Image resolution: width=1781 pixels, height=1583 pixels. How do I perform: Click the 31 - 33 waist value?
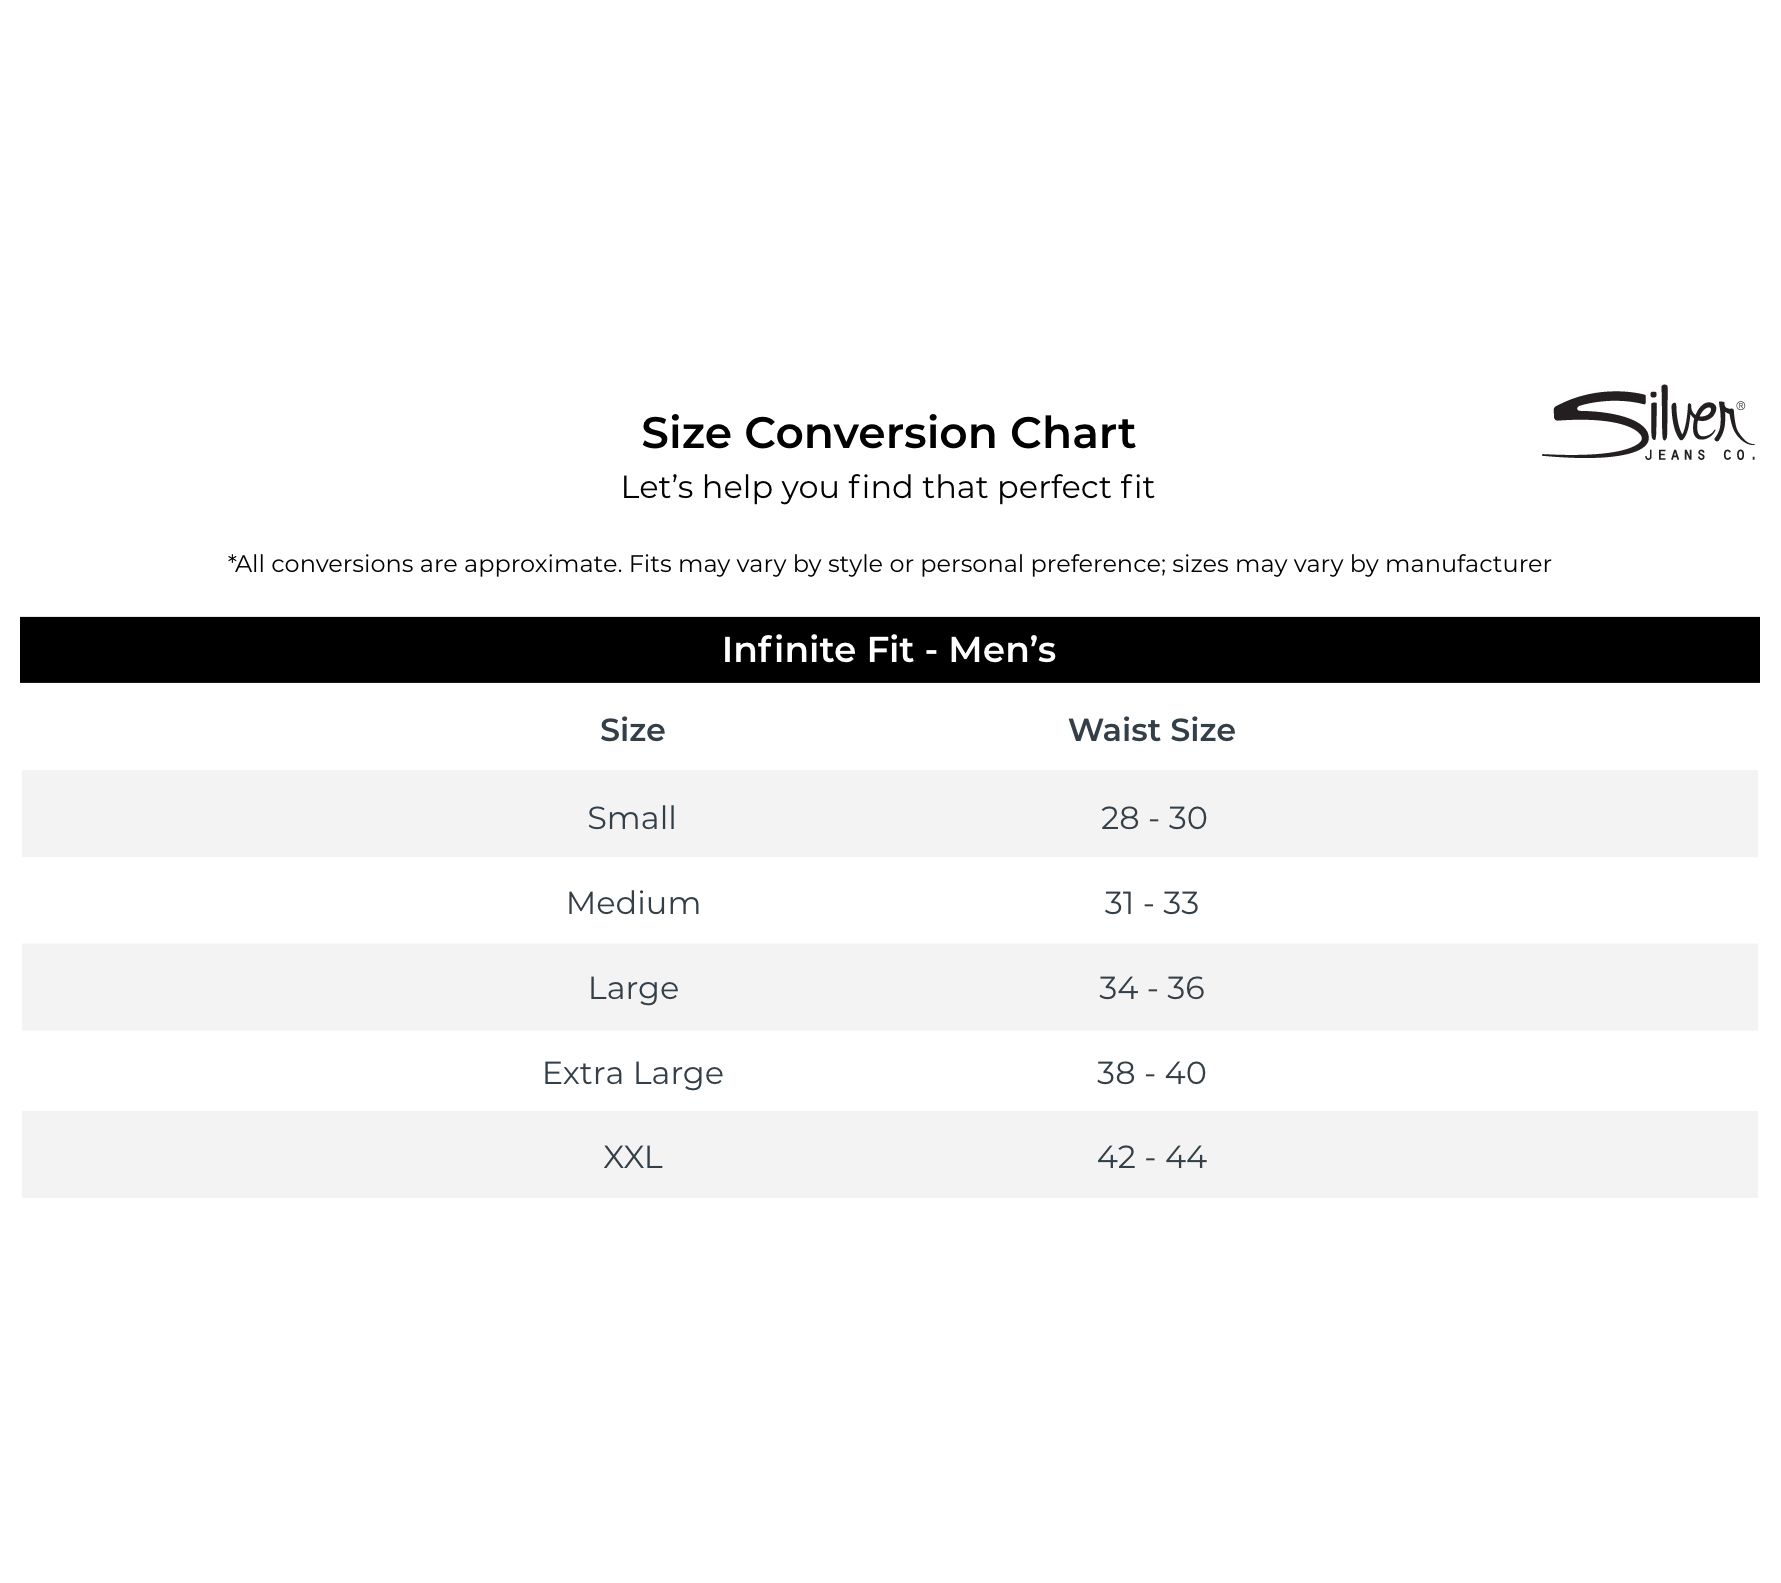(x=1151, y=903)
